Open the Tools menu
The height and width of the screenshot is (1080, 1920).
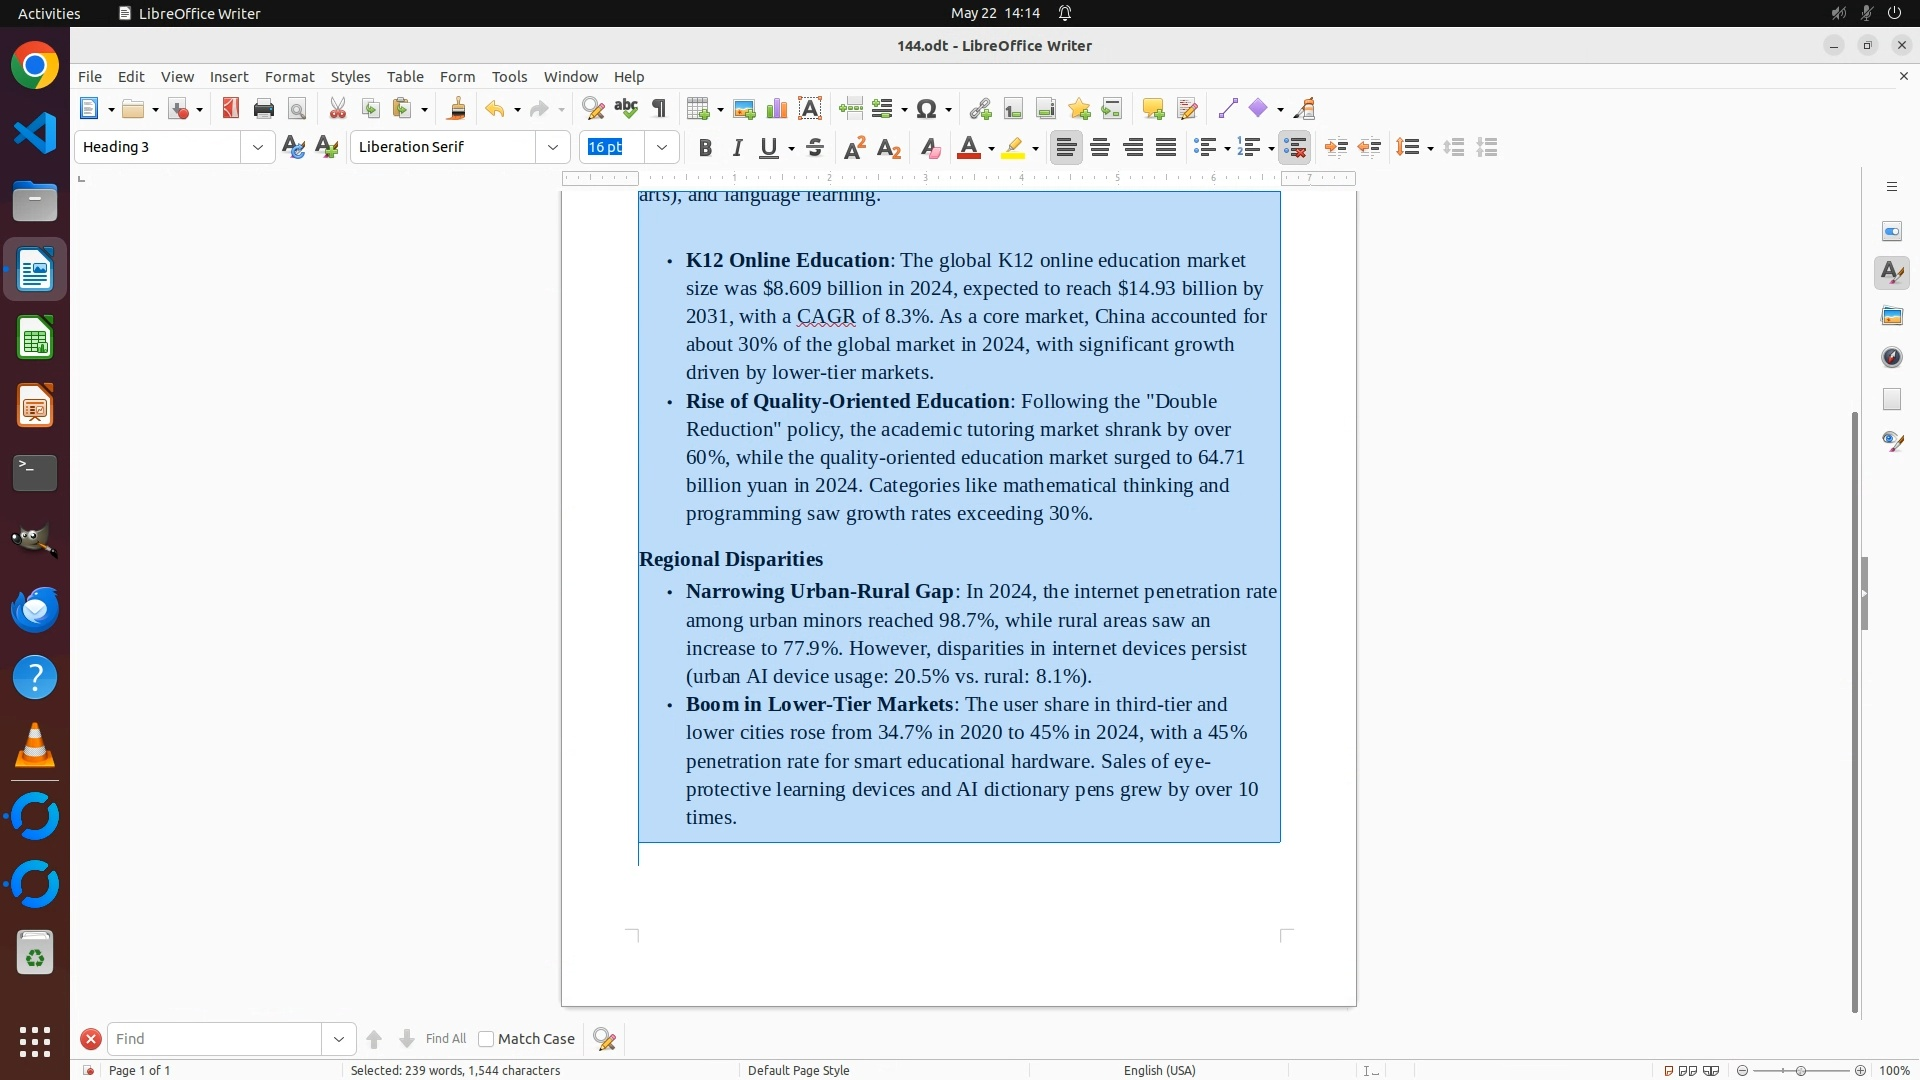pyautogui.click(x=509, y=77)
